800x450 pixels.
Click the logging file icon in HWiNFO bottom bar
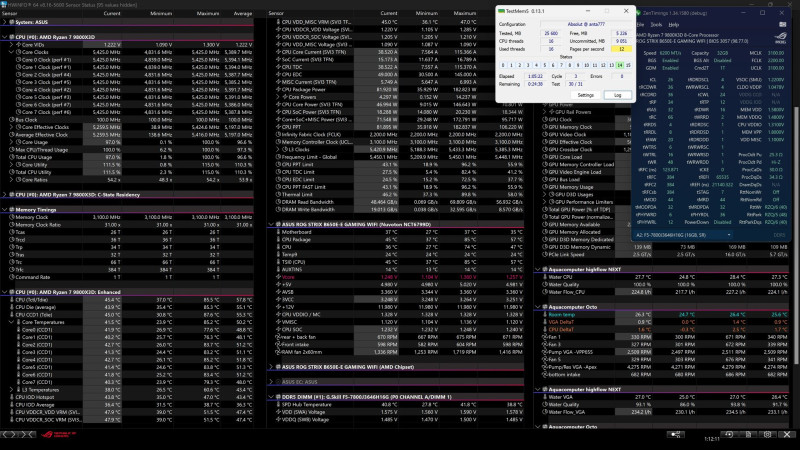(748, 434)
